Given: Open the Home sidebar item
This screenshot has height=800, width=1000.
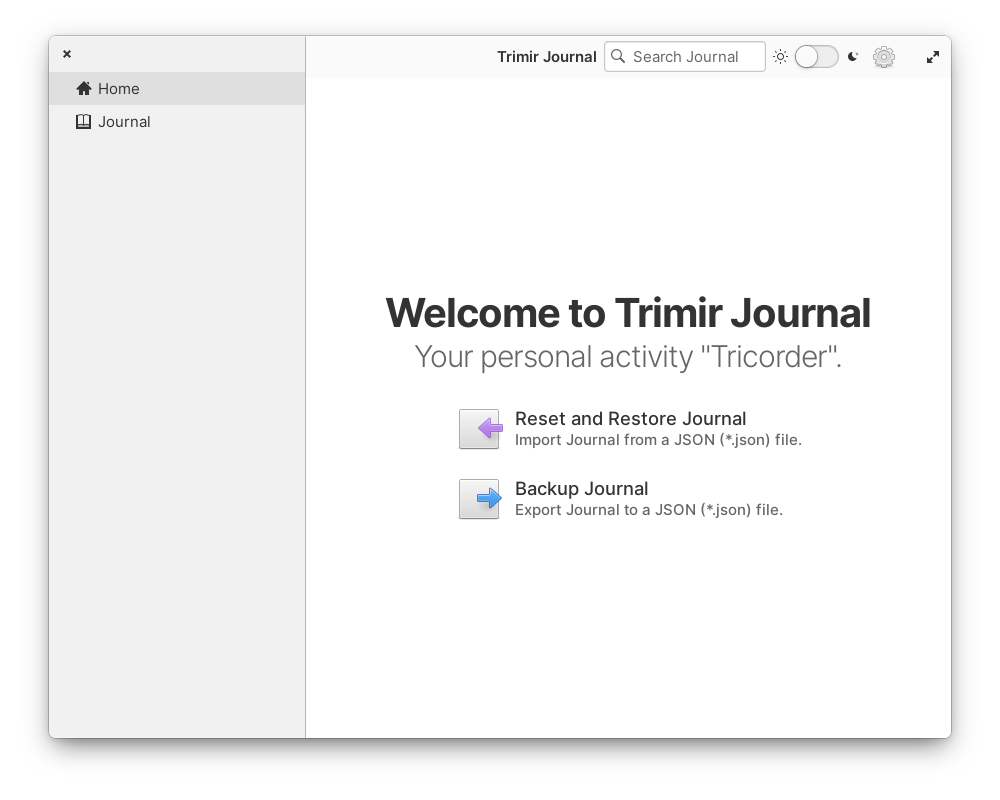Looking at the screenshot, I should [177, 89].
